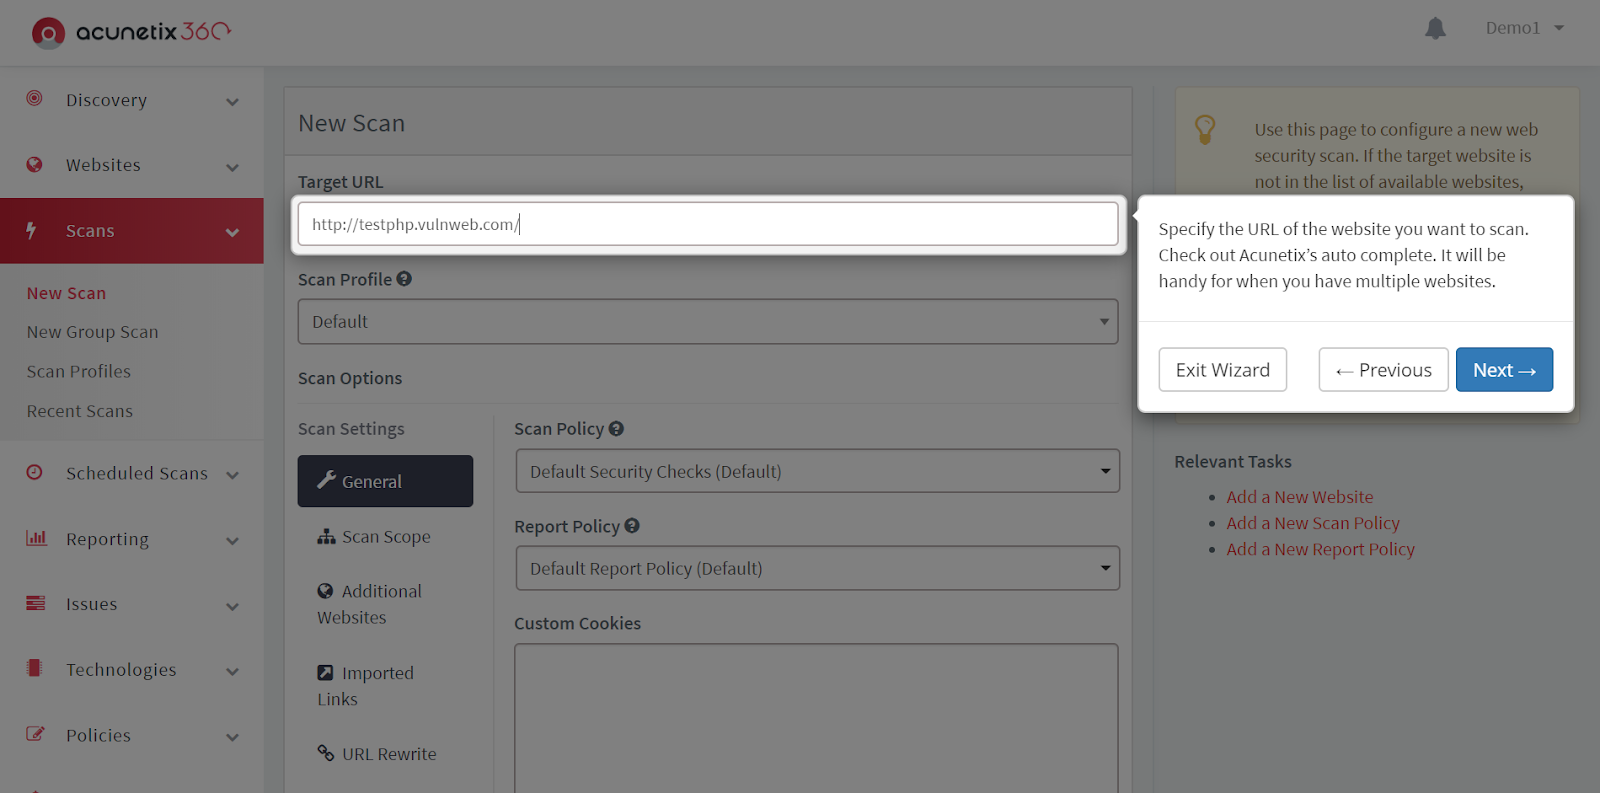Screen dimensions: 1600x793
Task: Open the Scan Policy dropdown
Action: [x=818, y=471]
